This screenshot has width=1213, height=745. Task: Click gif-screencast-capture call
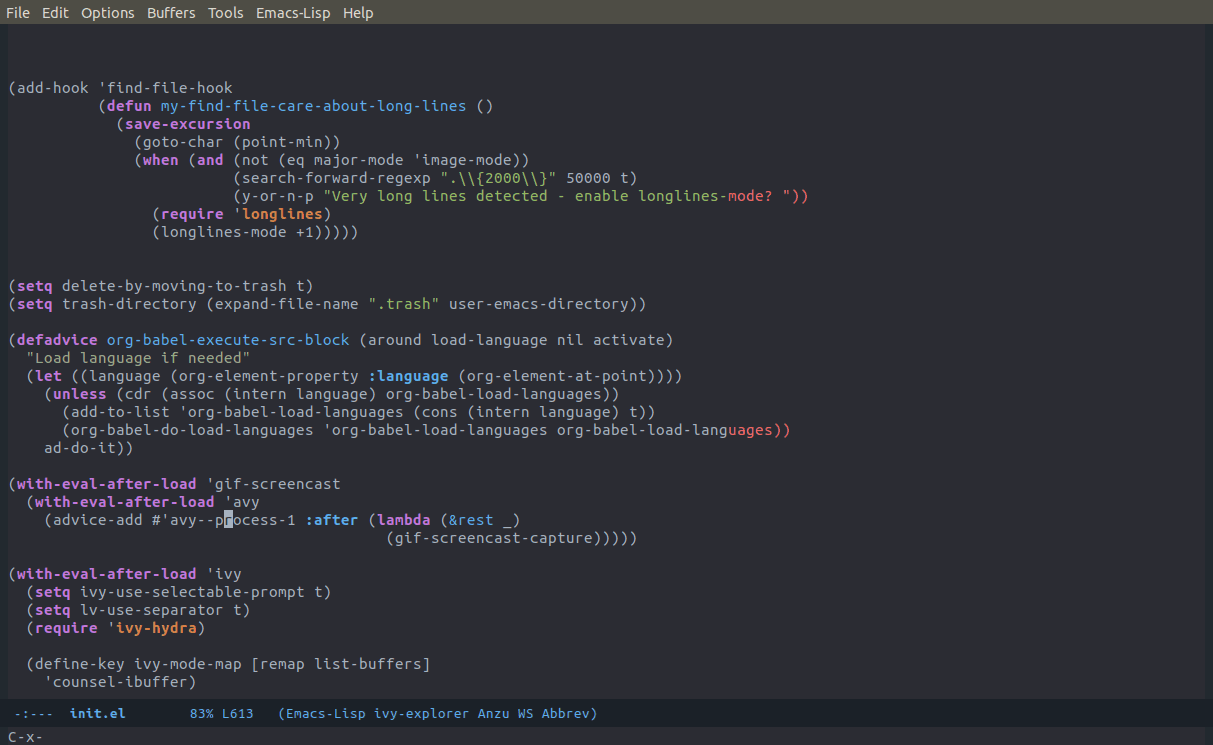click(x=493, y=538)
